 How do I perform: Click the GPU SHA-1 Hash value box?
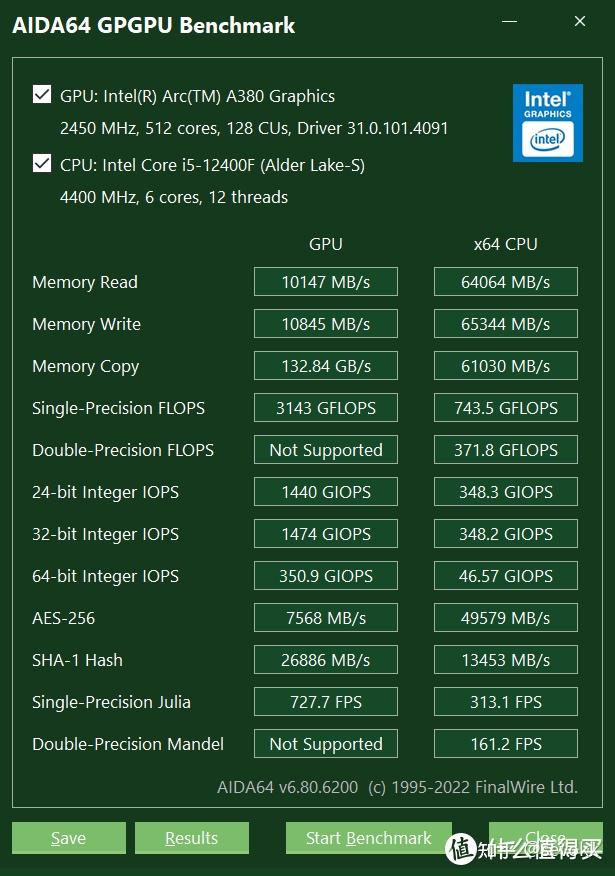(325, 660)
